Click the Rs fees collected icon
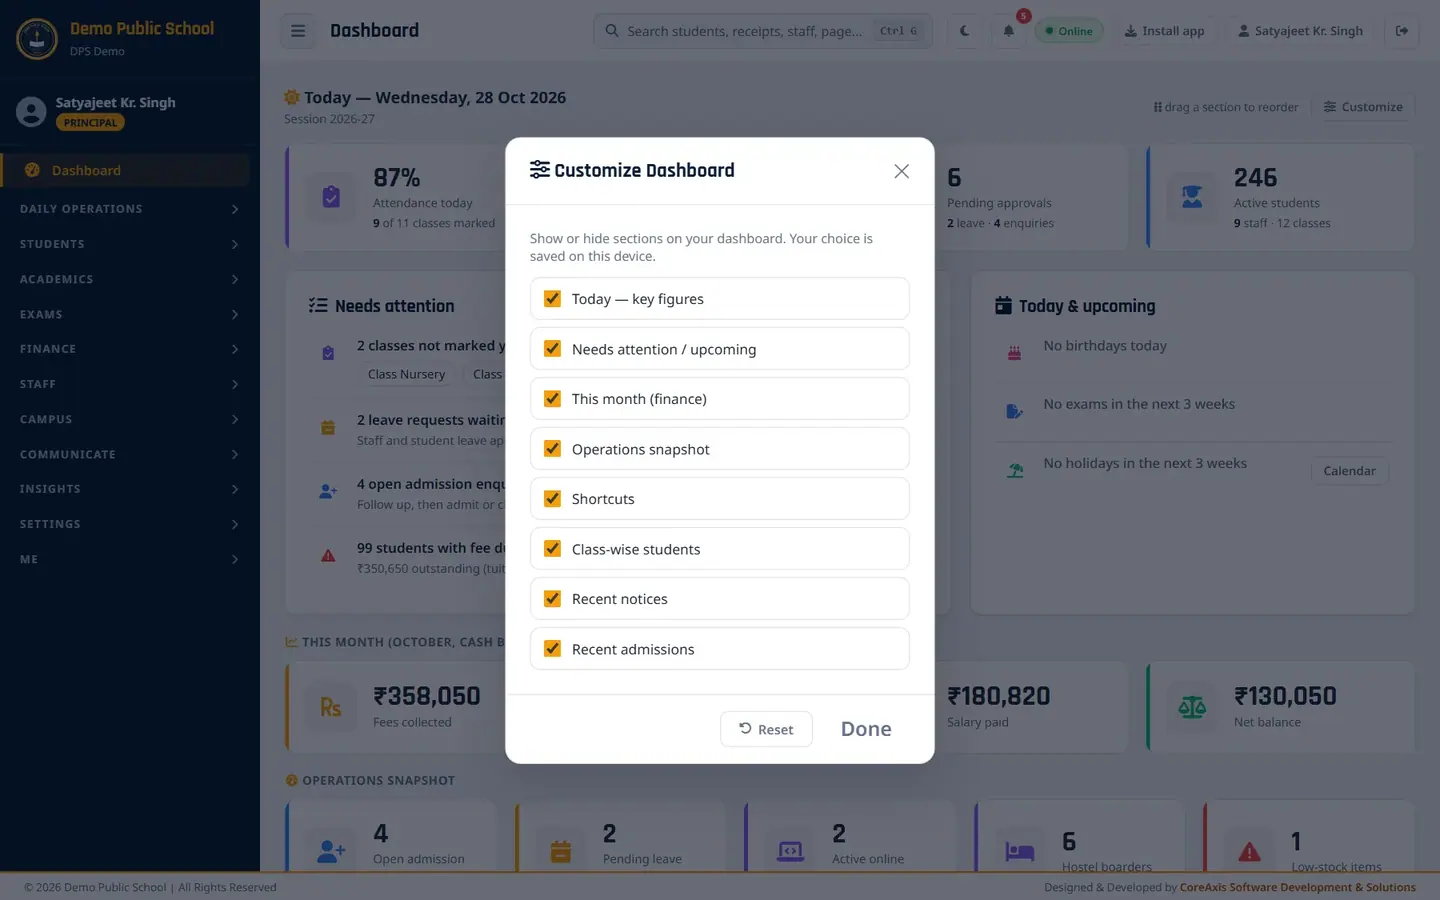1440x900 pixels. [x=331, y=707]
